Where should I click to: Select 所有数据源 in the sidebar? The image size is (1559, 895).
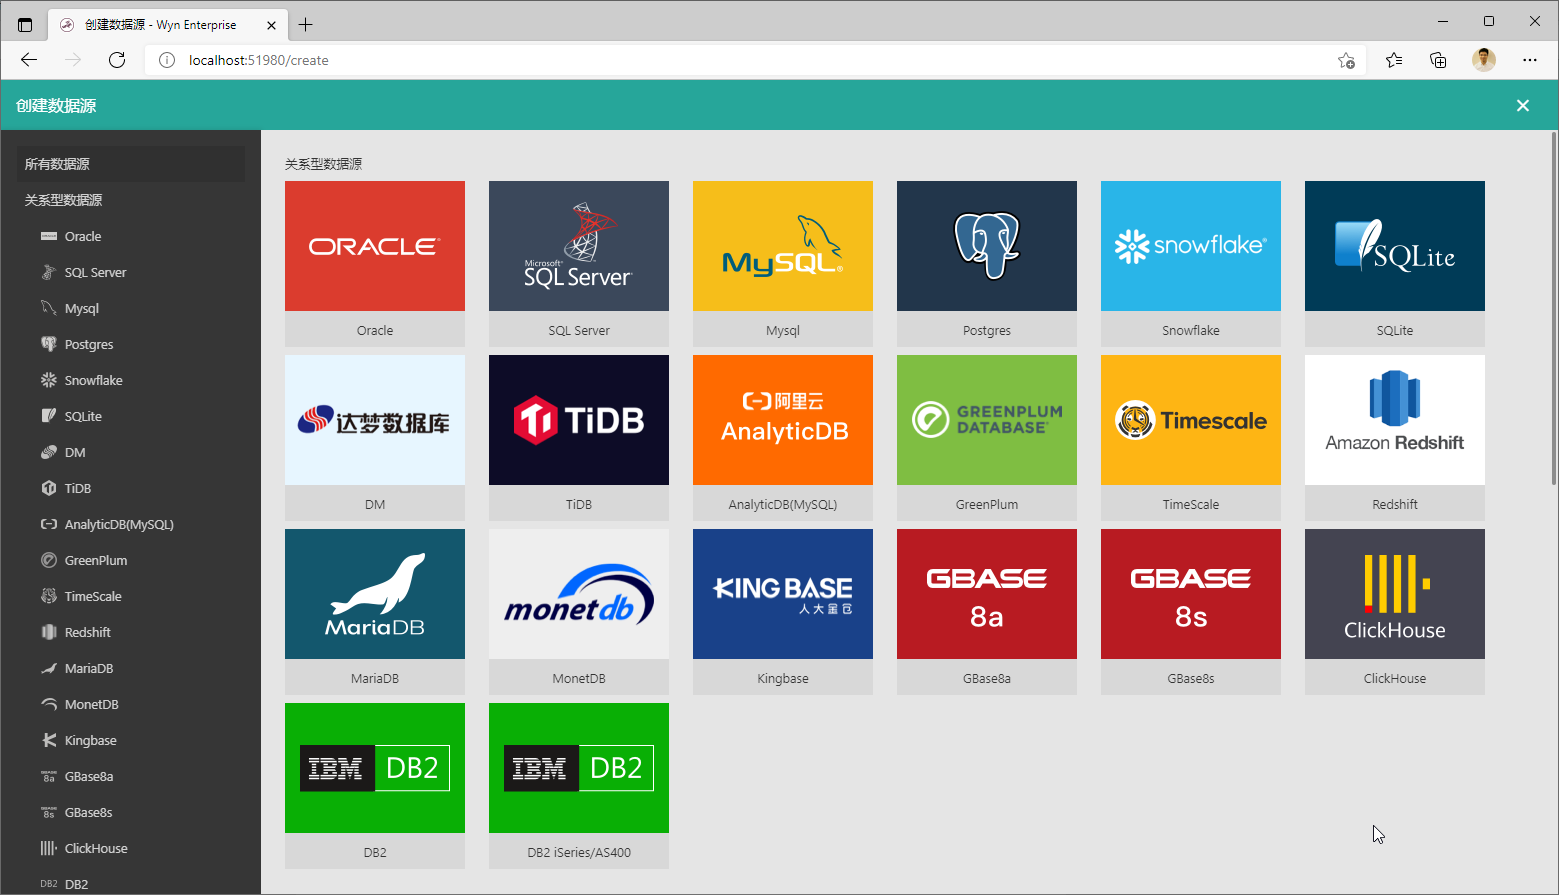tap(131, 164)
